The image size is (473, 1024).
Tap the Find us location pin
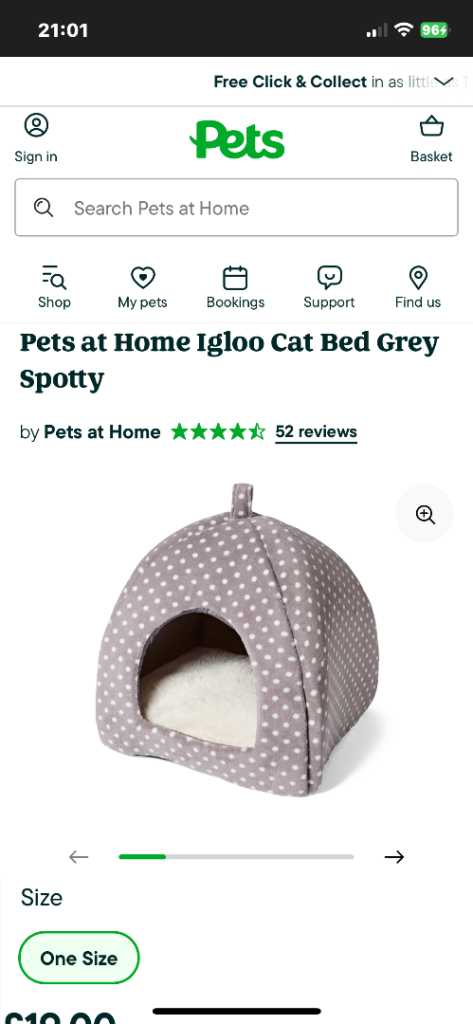click(x=418, y=278)
